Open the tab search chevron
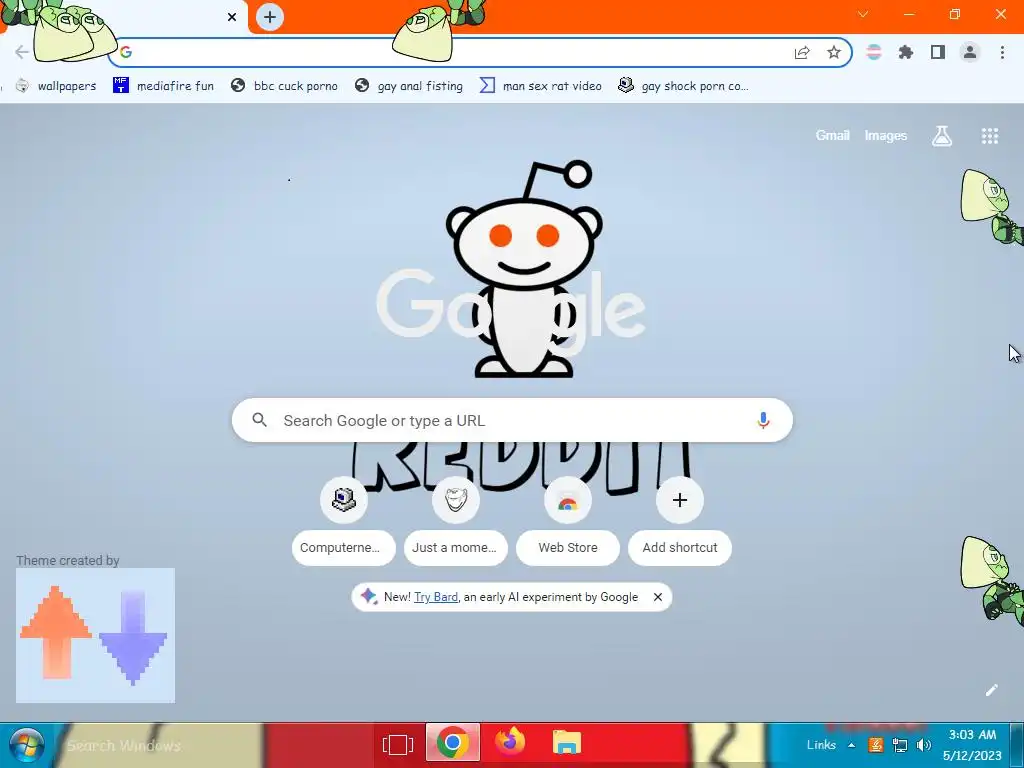The width and height of the screenshot is (1024, 768). [x=863, y=14]
